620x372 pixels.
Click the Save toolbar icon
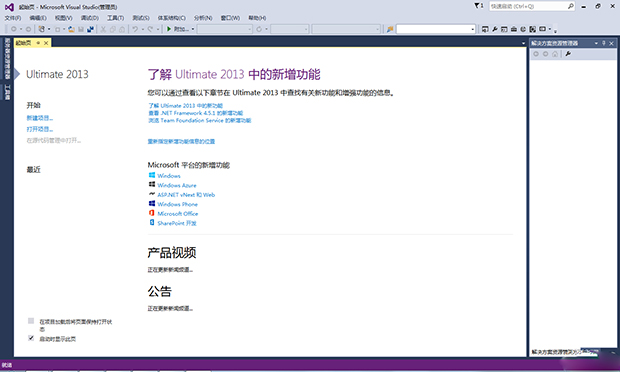[x=81, y=29]
